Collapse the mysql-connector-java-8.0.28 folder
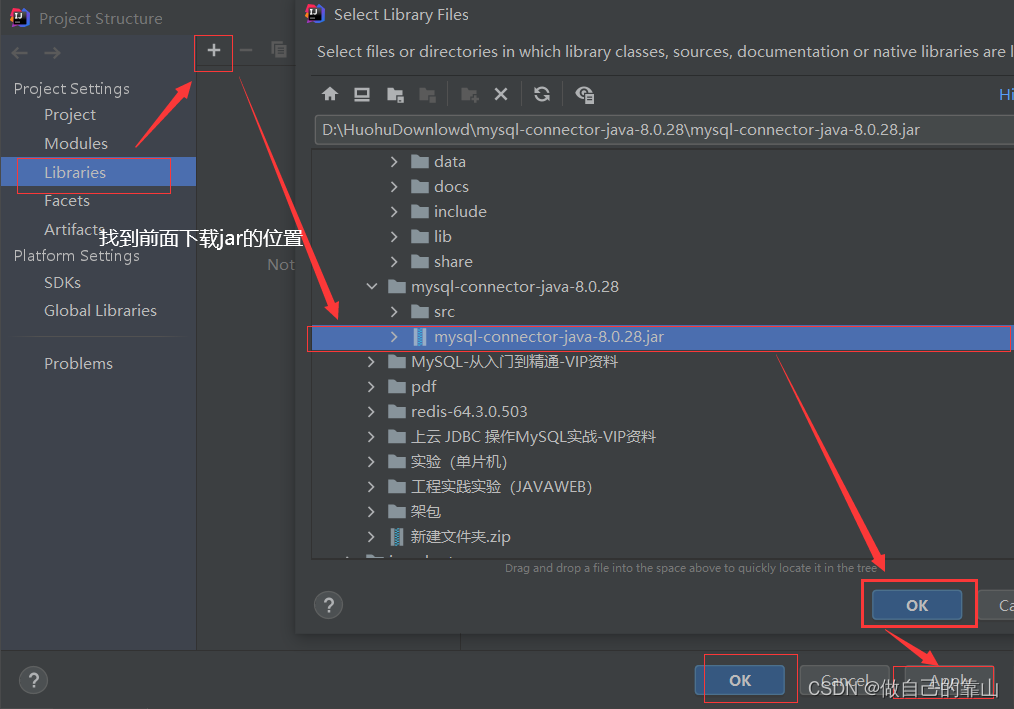 point(371,287)
